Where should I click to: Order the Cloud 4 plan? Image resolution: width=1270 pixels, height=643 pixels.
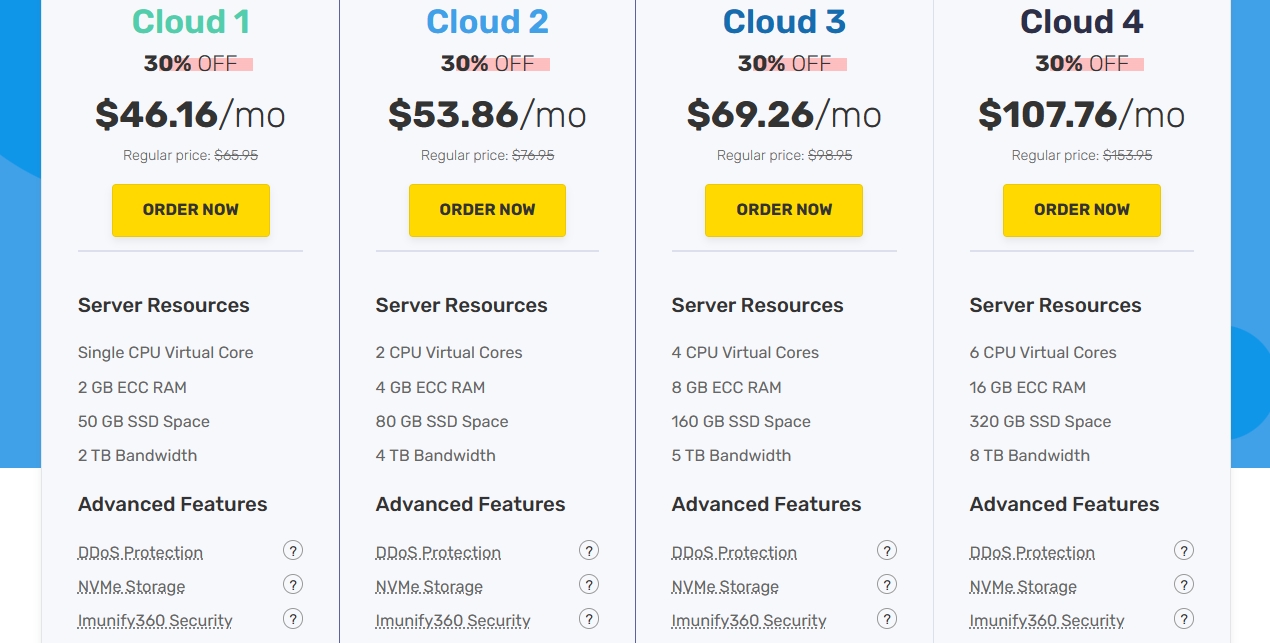pyautogui.click(x=1081, y=210)
